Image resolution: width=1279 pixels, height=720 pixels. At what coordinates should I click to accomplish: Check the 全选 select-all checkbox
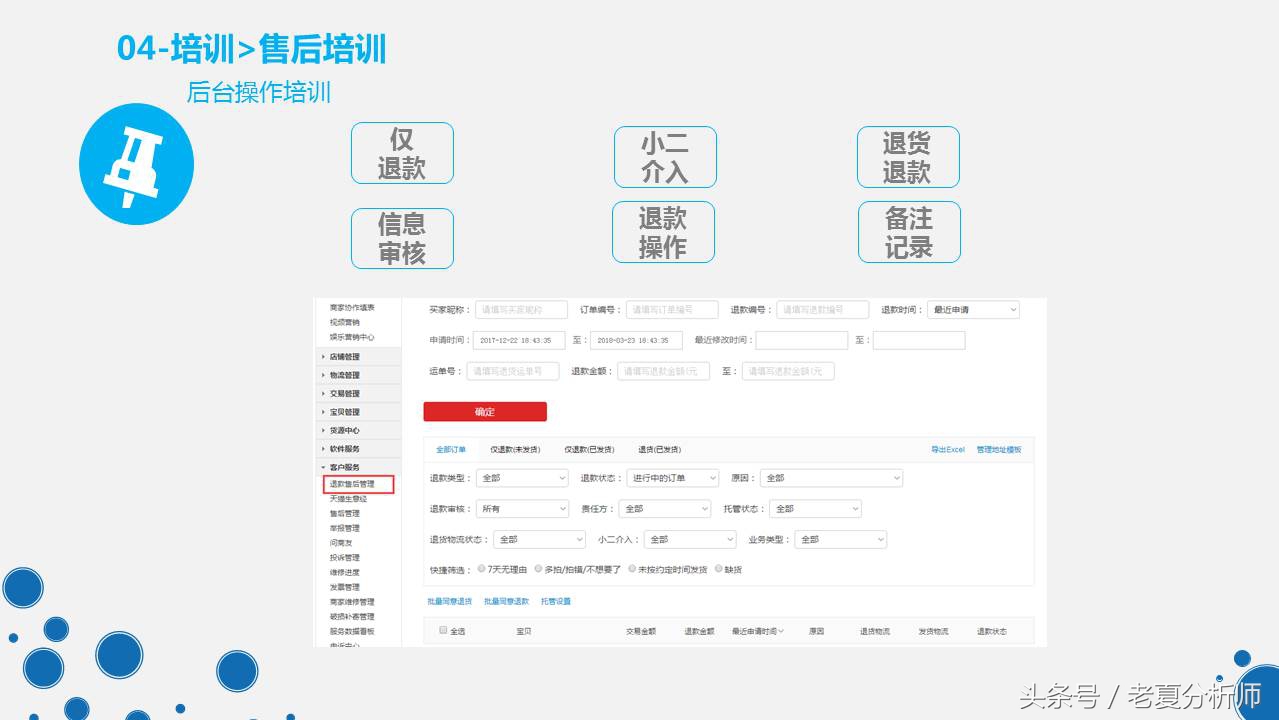pos(441,629)
